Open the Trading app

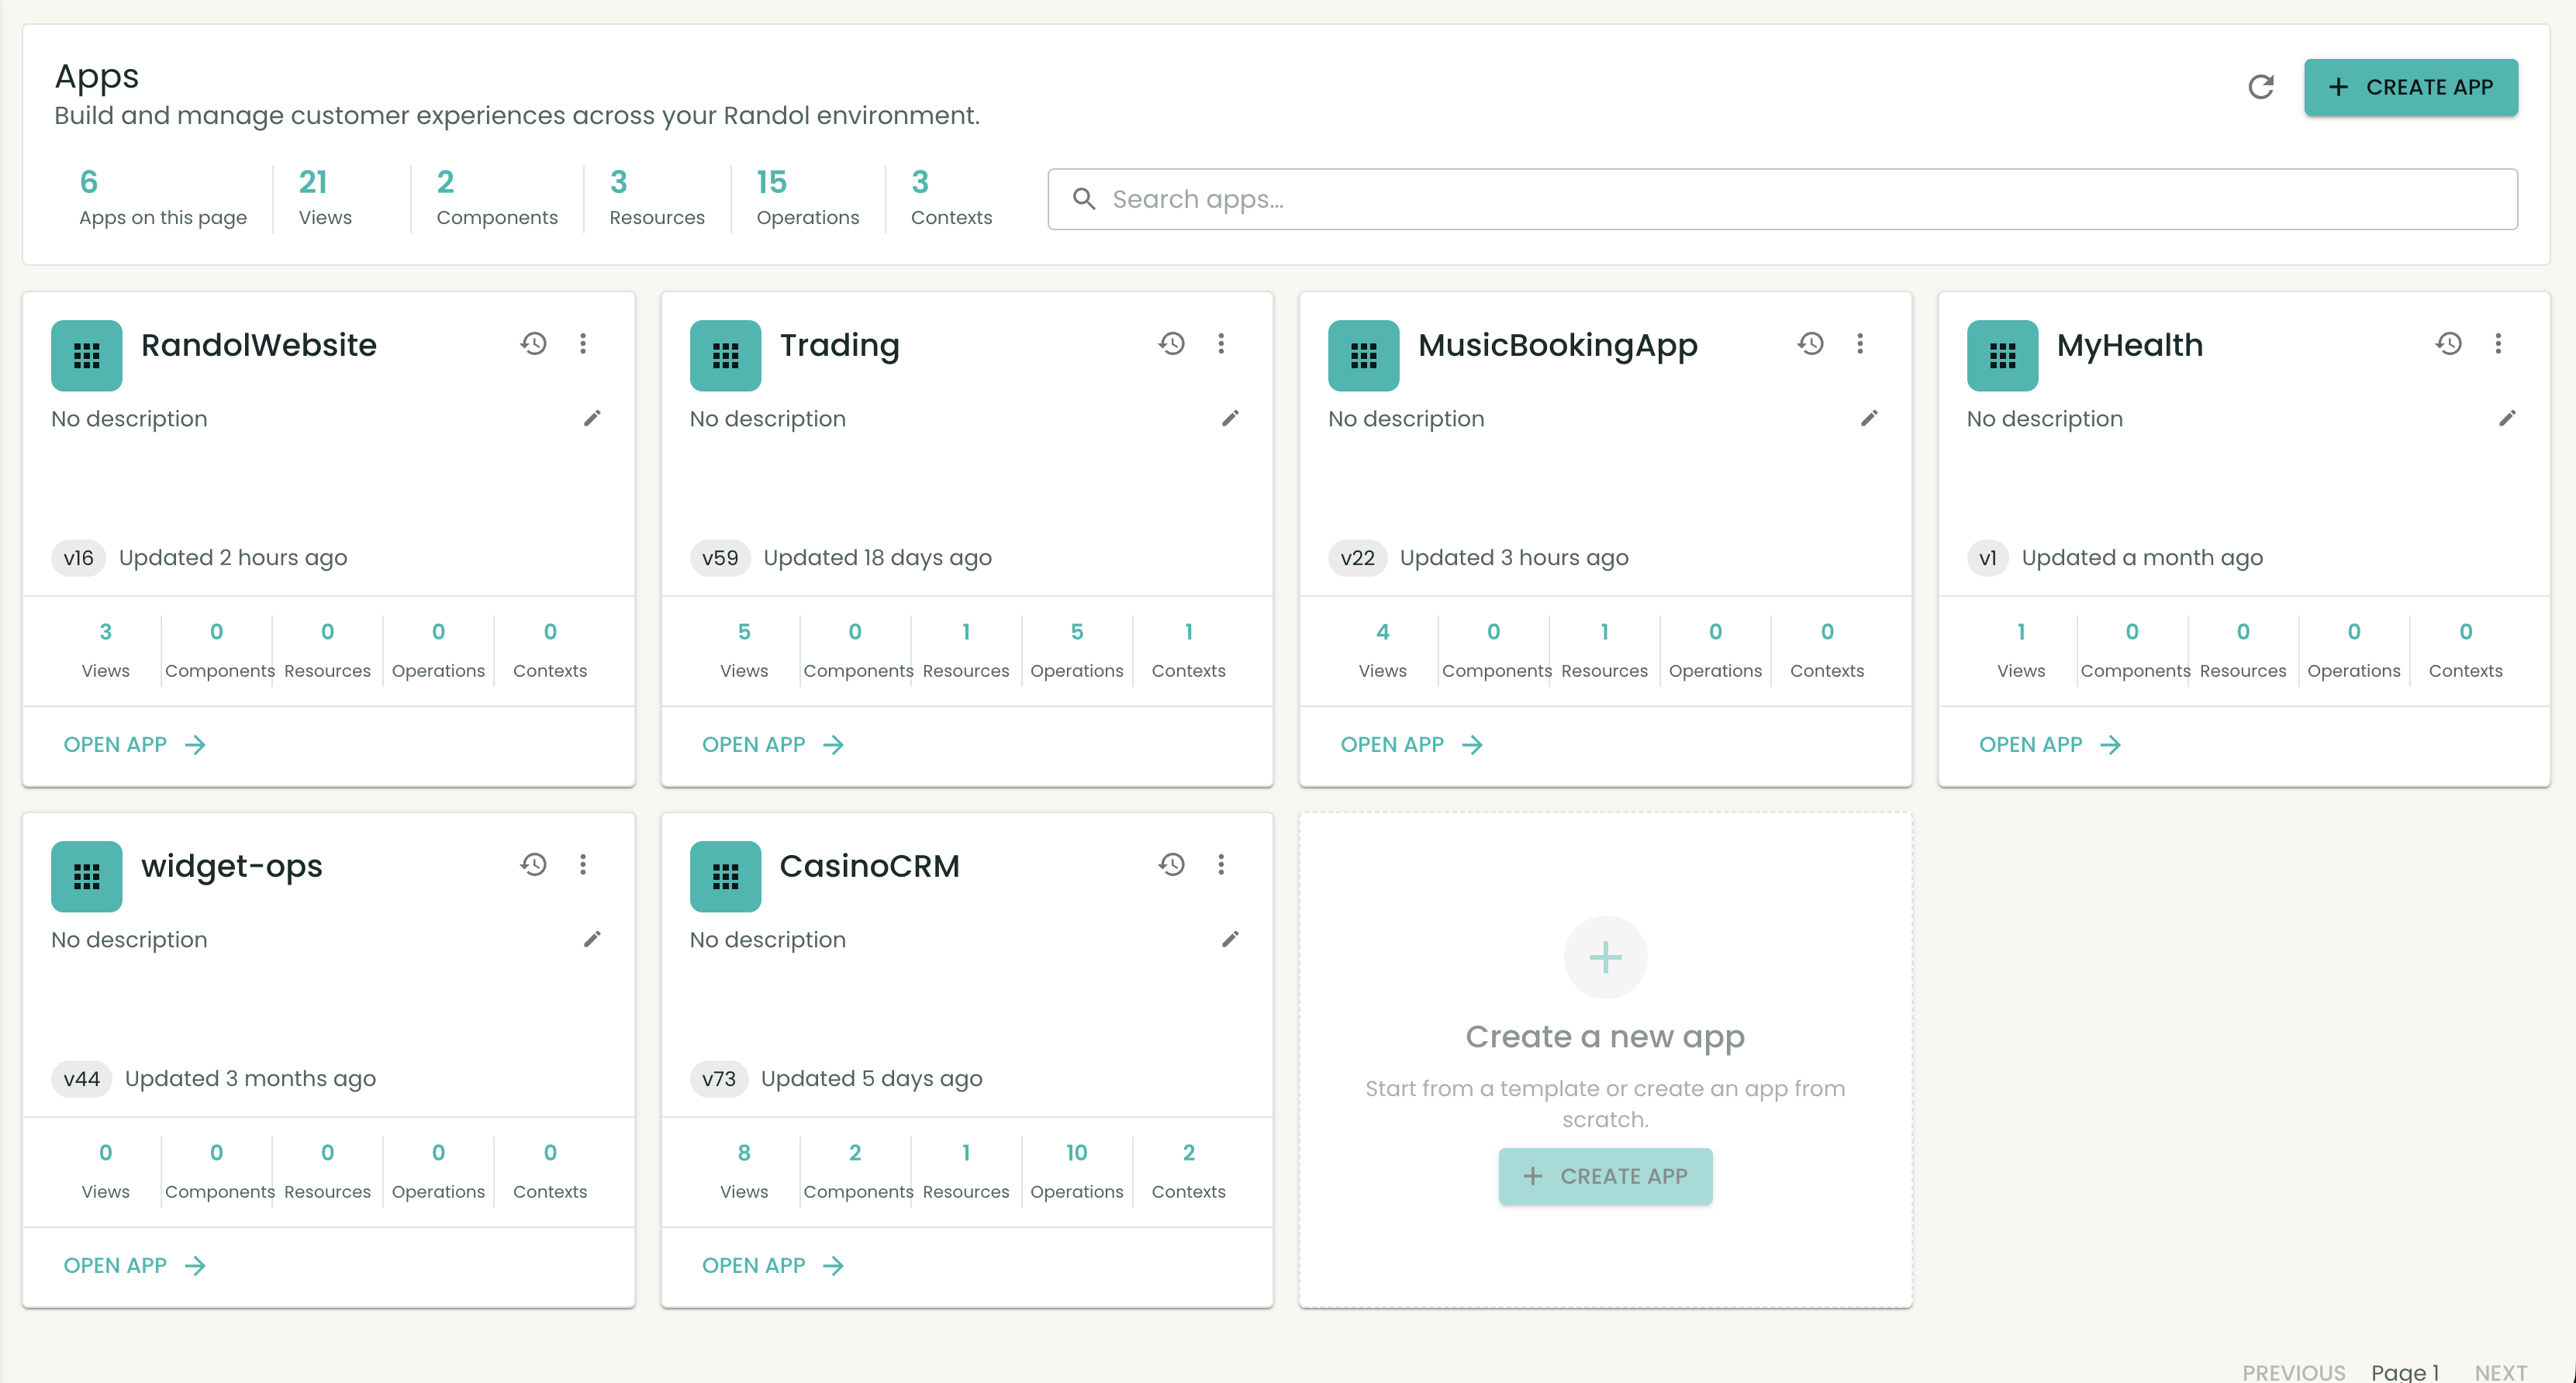tap(773, 744)
